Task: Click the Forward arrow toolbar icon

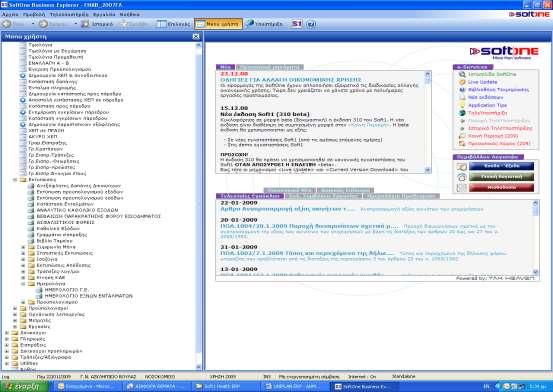Action: [43, 24]
